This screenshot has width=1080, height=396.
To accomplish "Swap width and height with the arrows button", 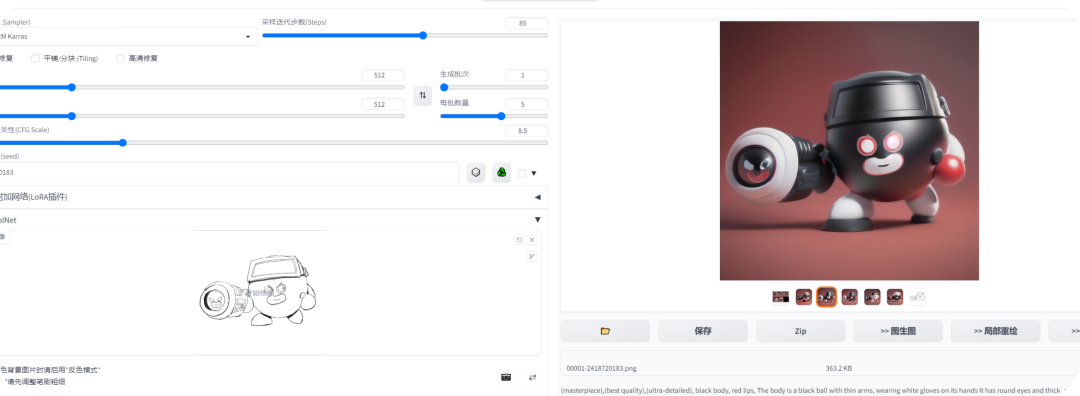I will click(422, 95).
